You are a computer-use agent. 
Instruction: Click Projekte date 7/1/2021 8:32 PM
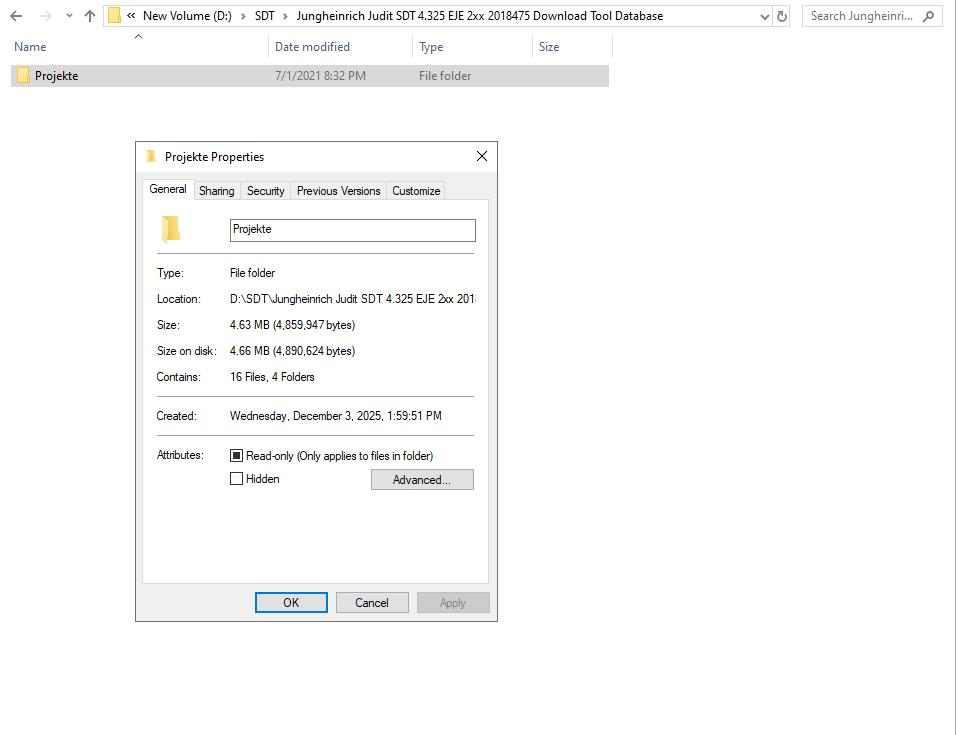[x=320, y=76]
